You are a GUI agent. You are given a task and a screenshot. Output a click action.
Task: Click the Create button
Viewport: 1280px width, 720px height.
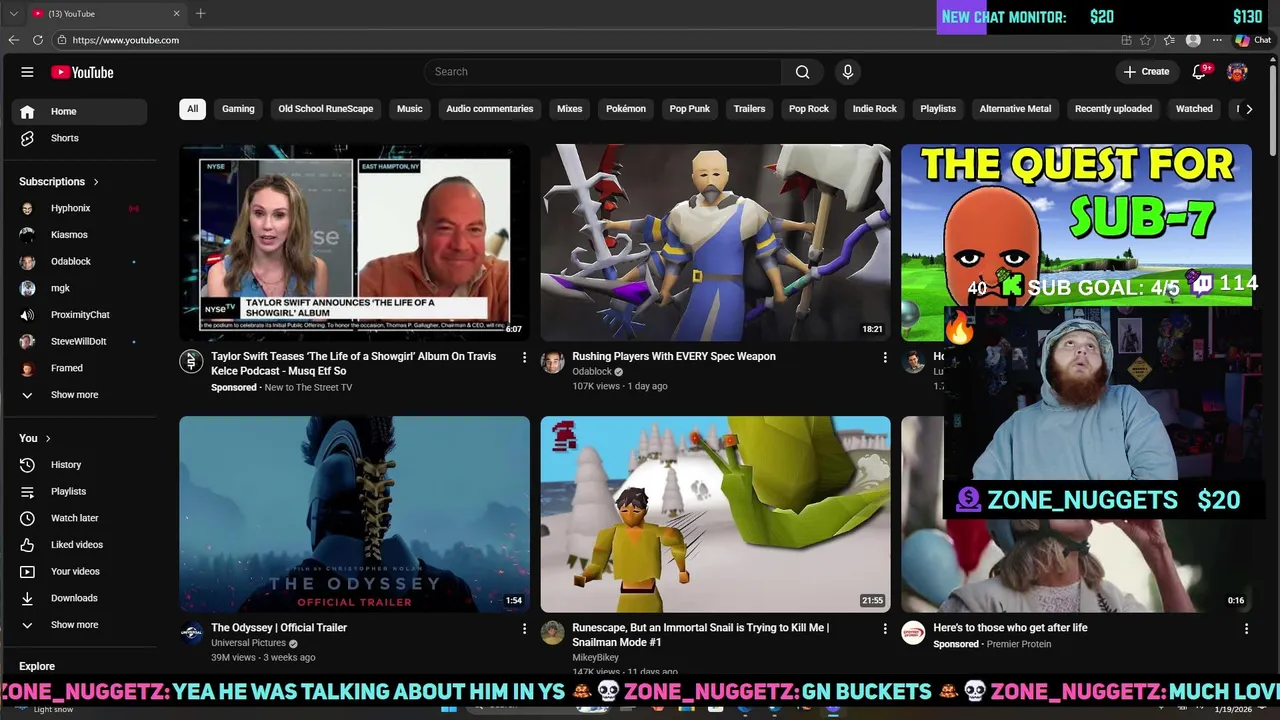coord(1146,72)
